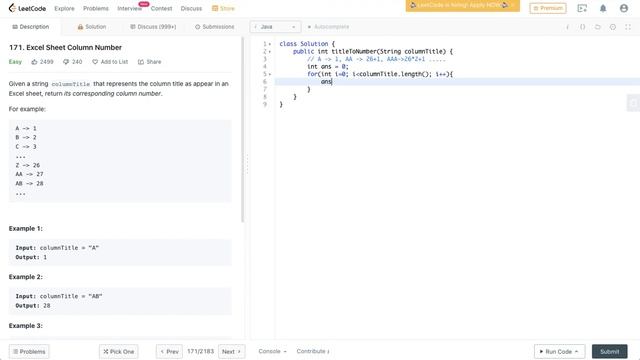The height and width of the screenshot is (360, 640).
Task: Open the playground icon in header
Action: pos(582,8)
